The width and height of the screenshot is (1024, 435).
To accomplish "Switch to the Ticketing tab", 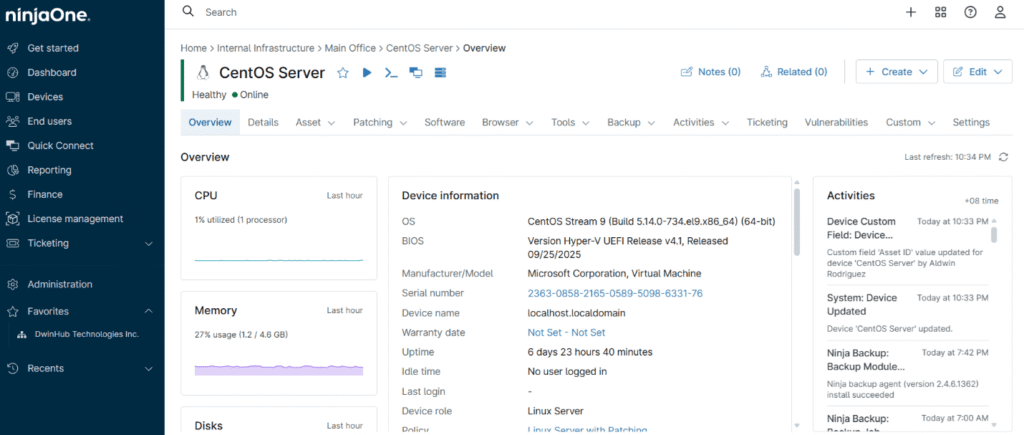I will [x=767, y=122].
